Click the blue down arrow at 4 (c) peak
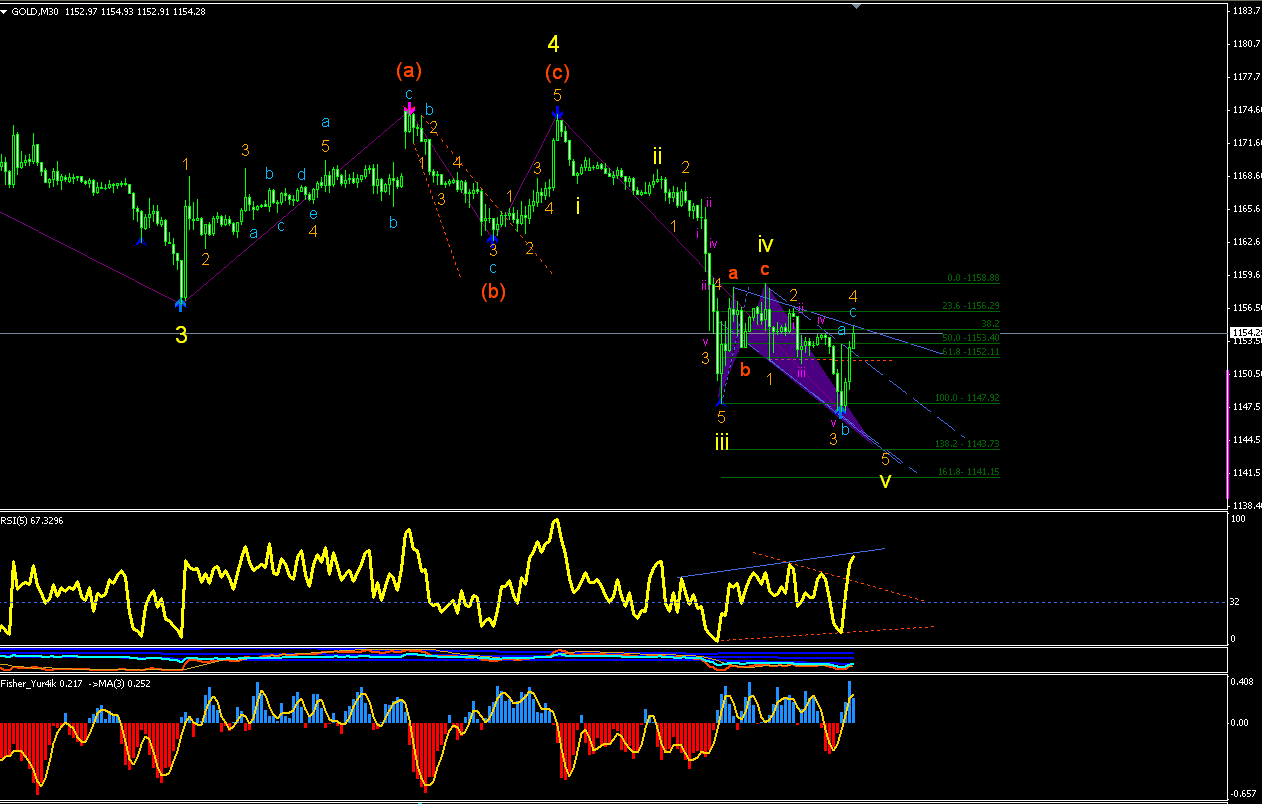This screenshot has height=804, width=1262. [x=557, y=113]
